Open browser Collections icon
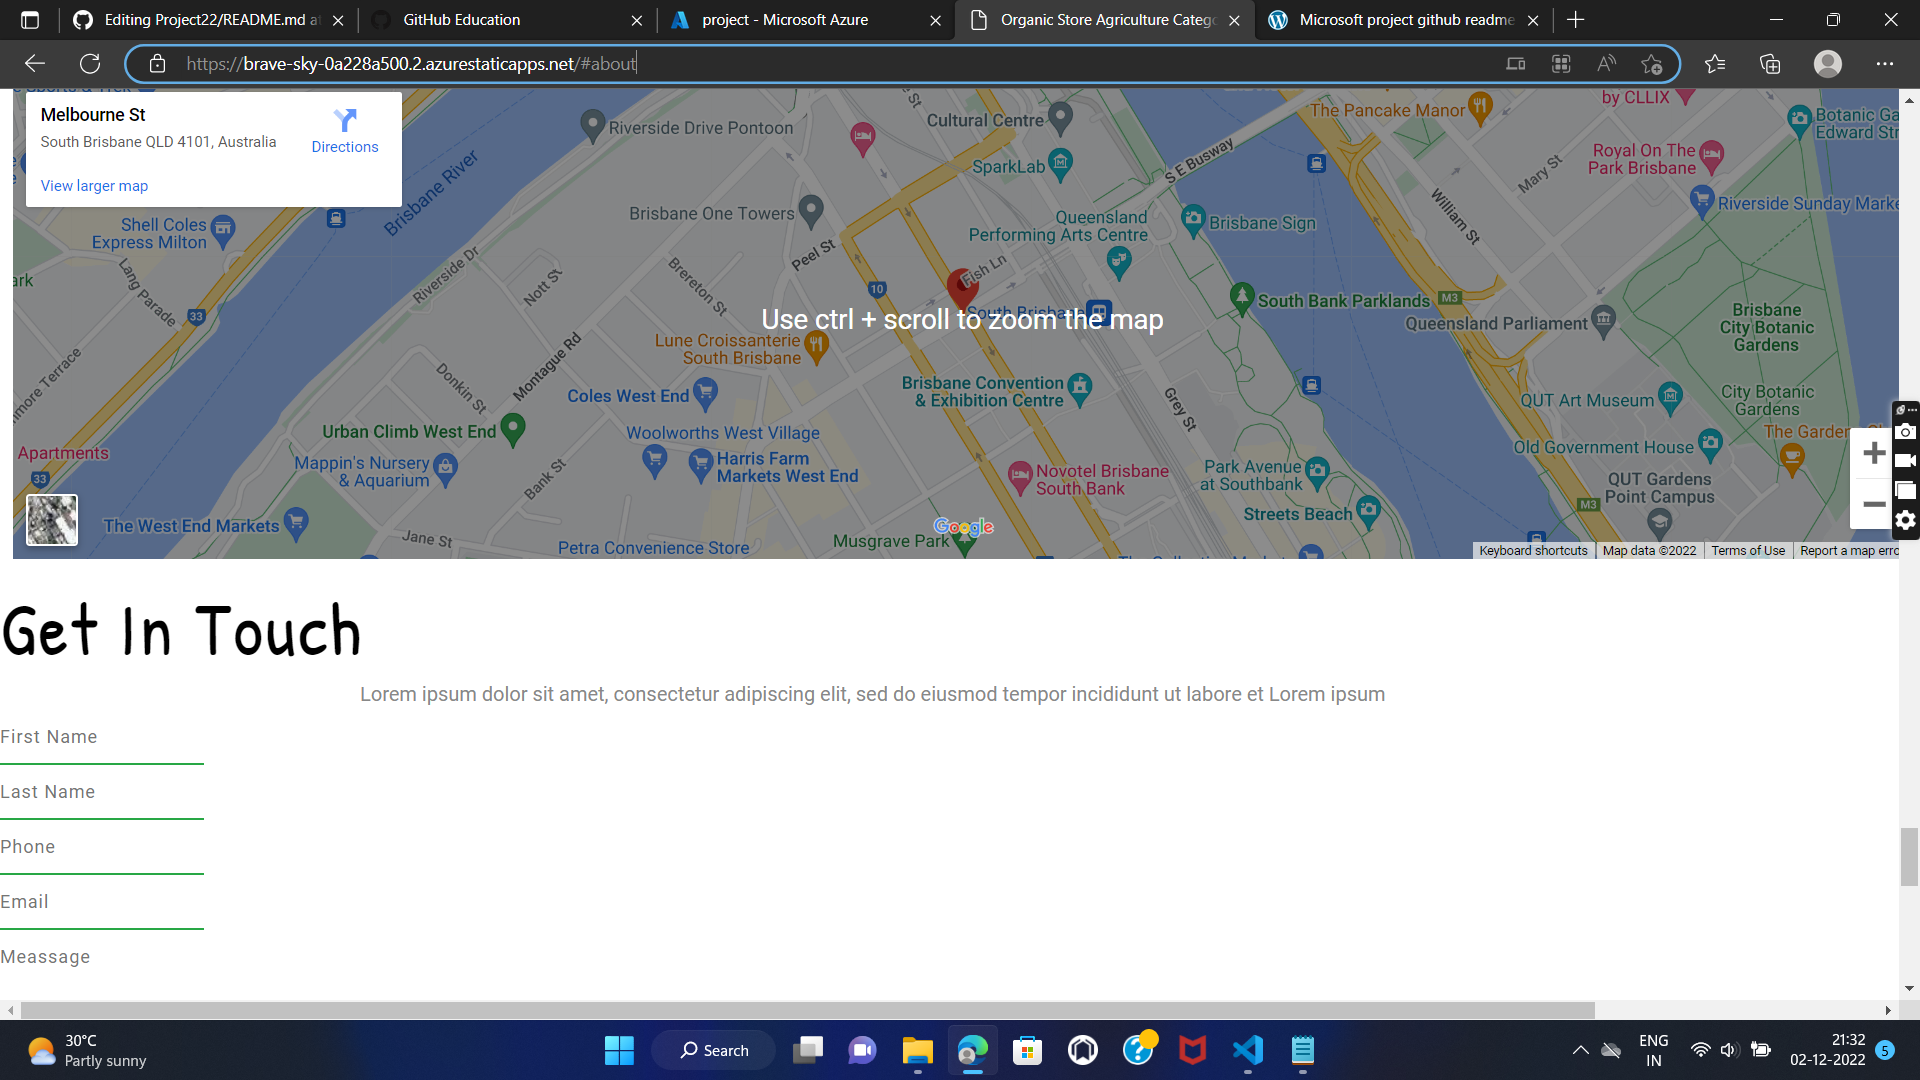The height and width of the screenshot is (1080, 1920). 1770,64
